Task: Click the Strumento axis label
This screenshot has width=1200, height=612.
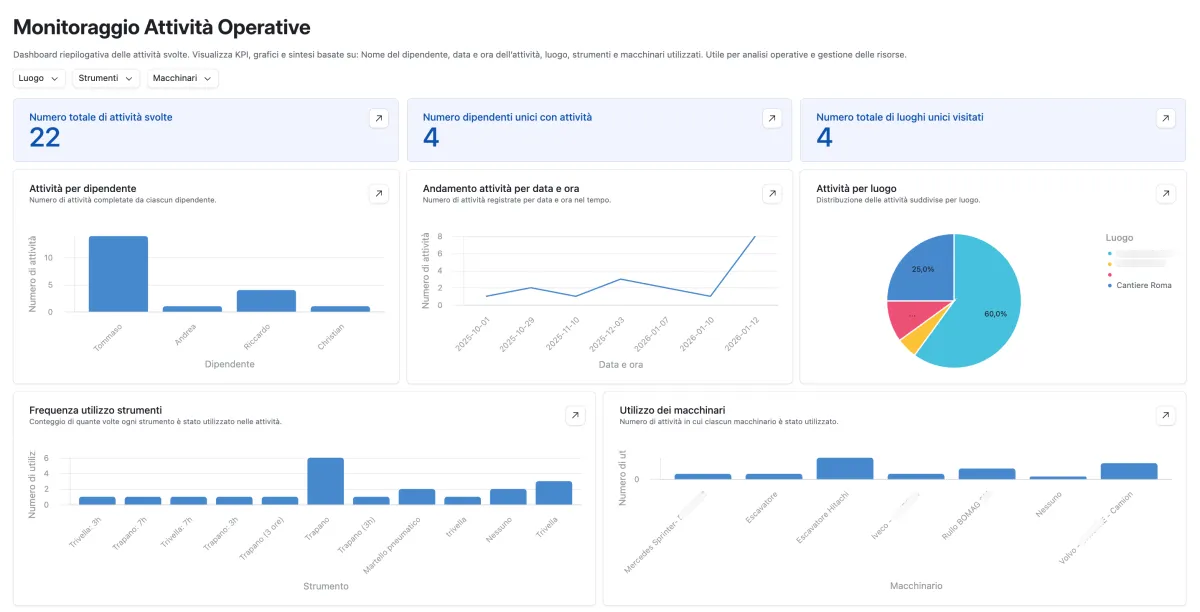Action: click(x=326, y=586)
